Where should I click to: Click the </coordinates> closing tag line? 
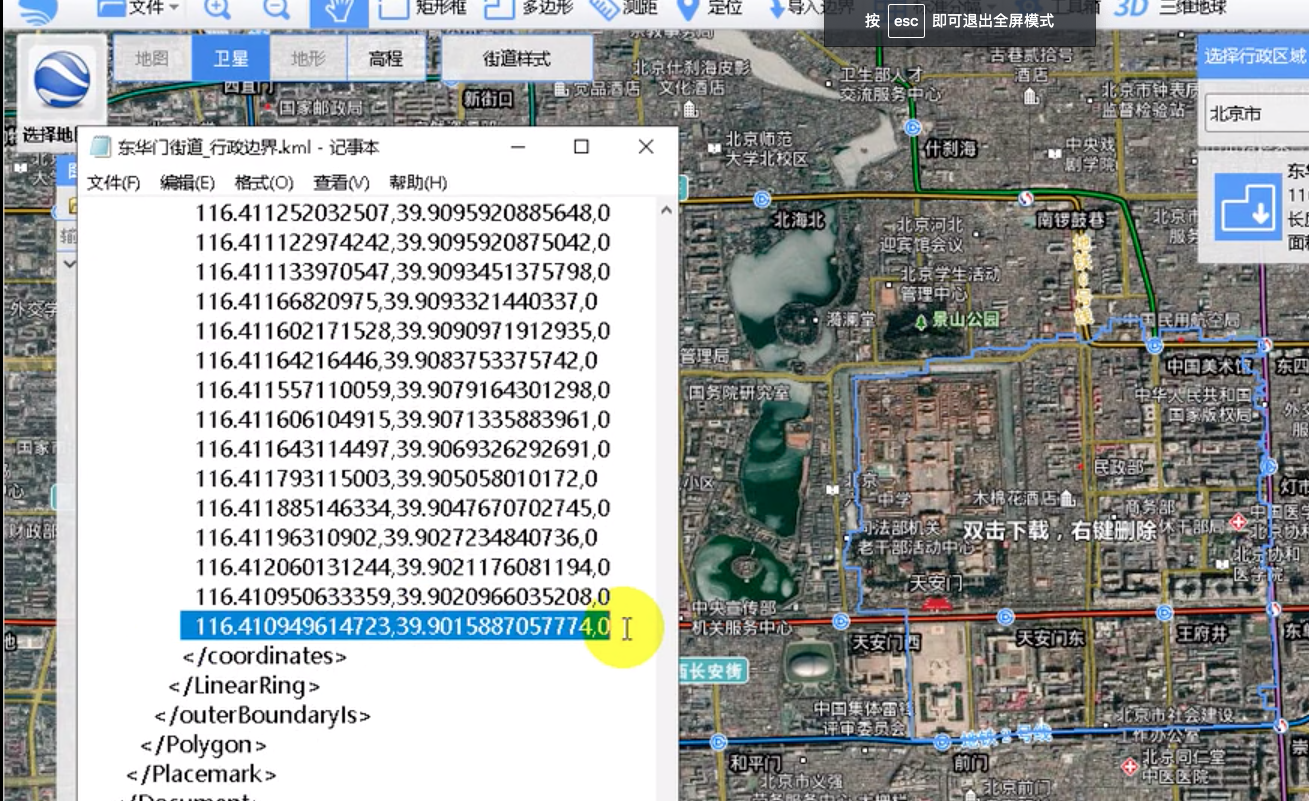click(265, 656)
